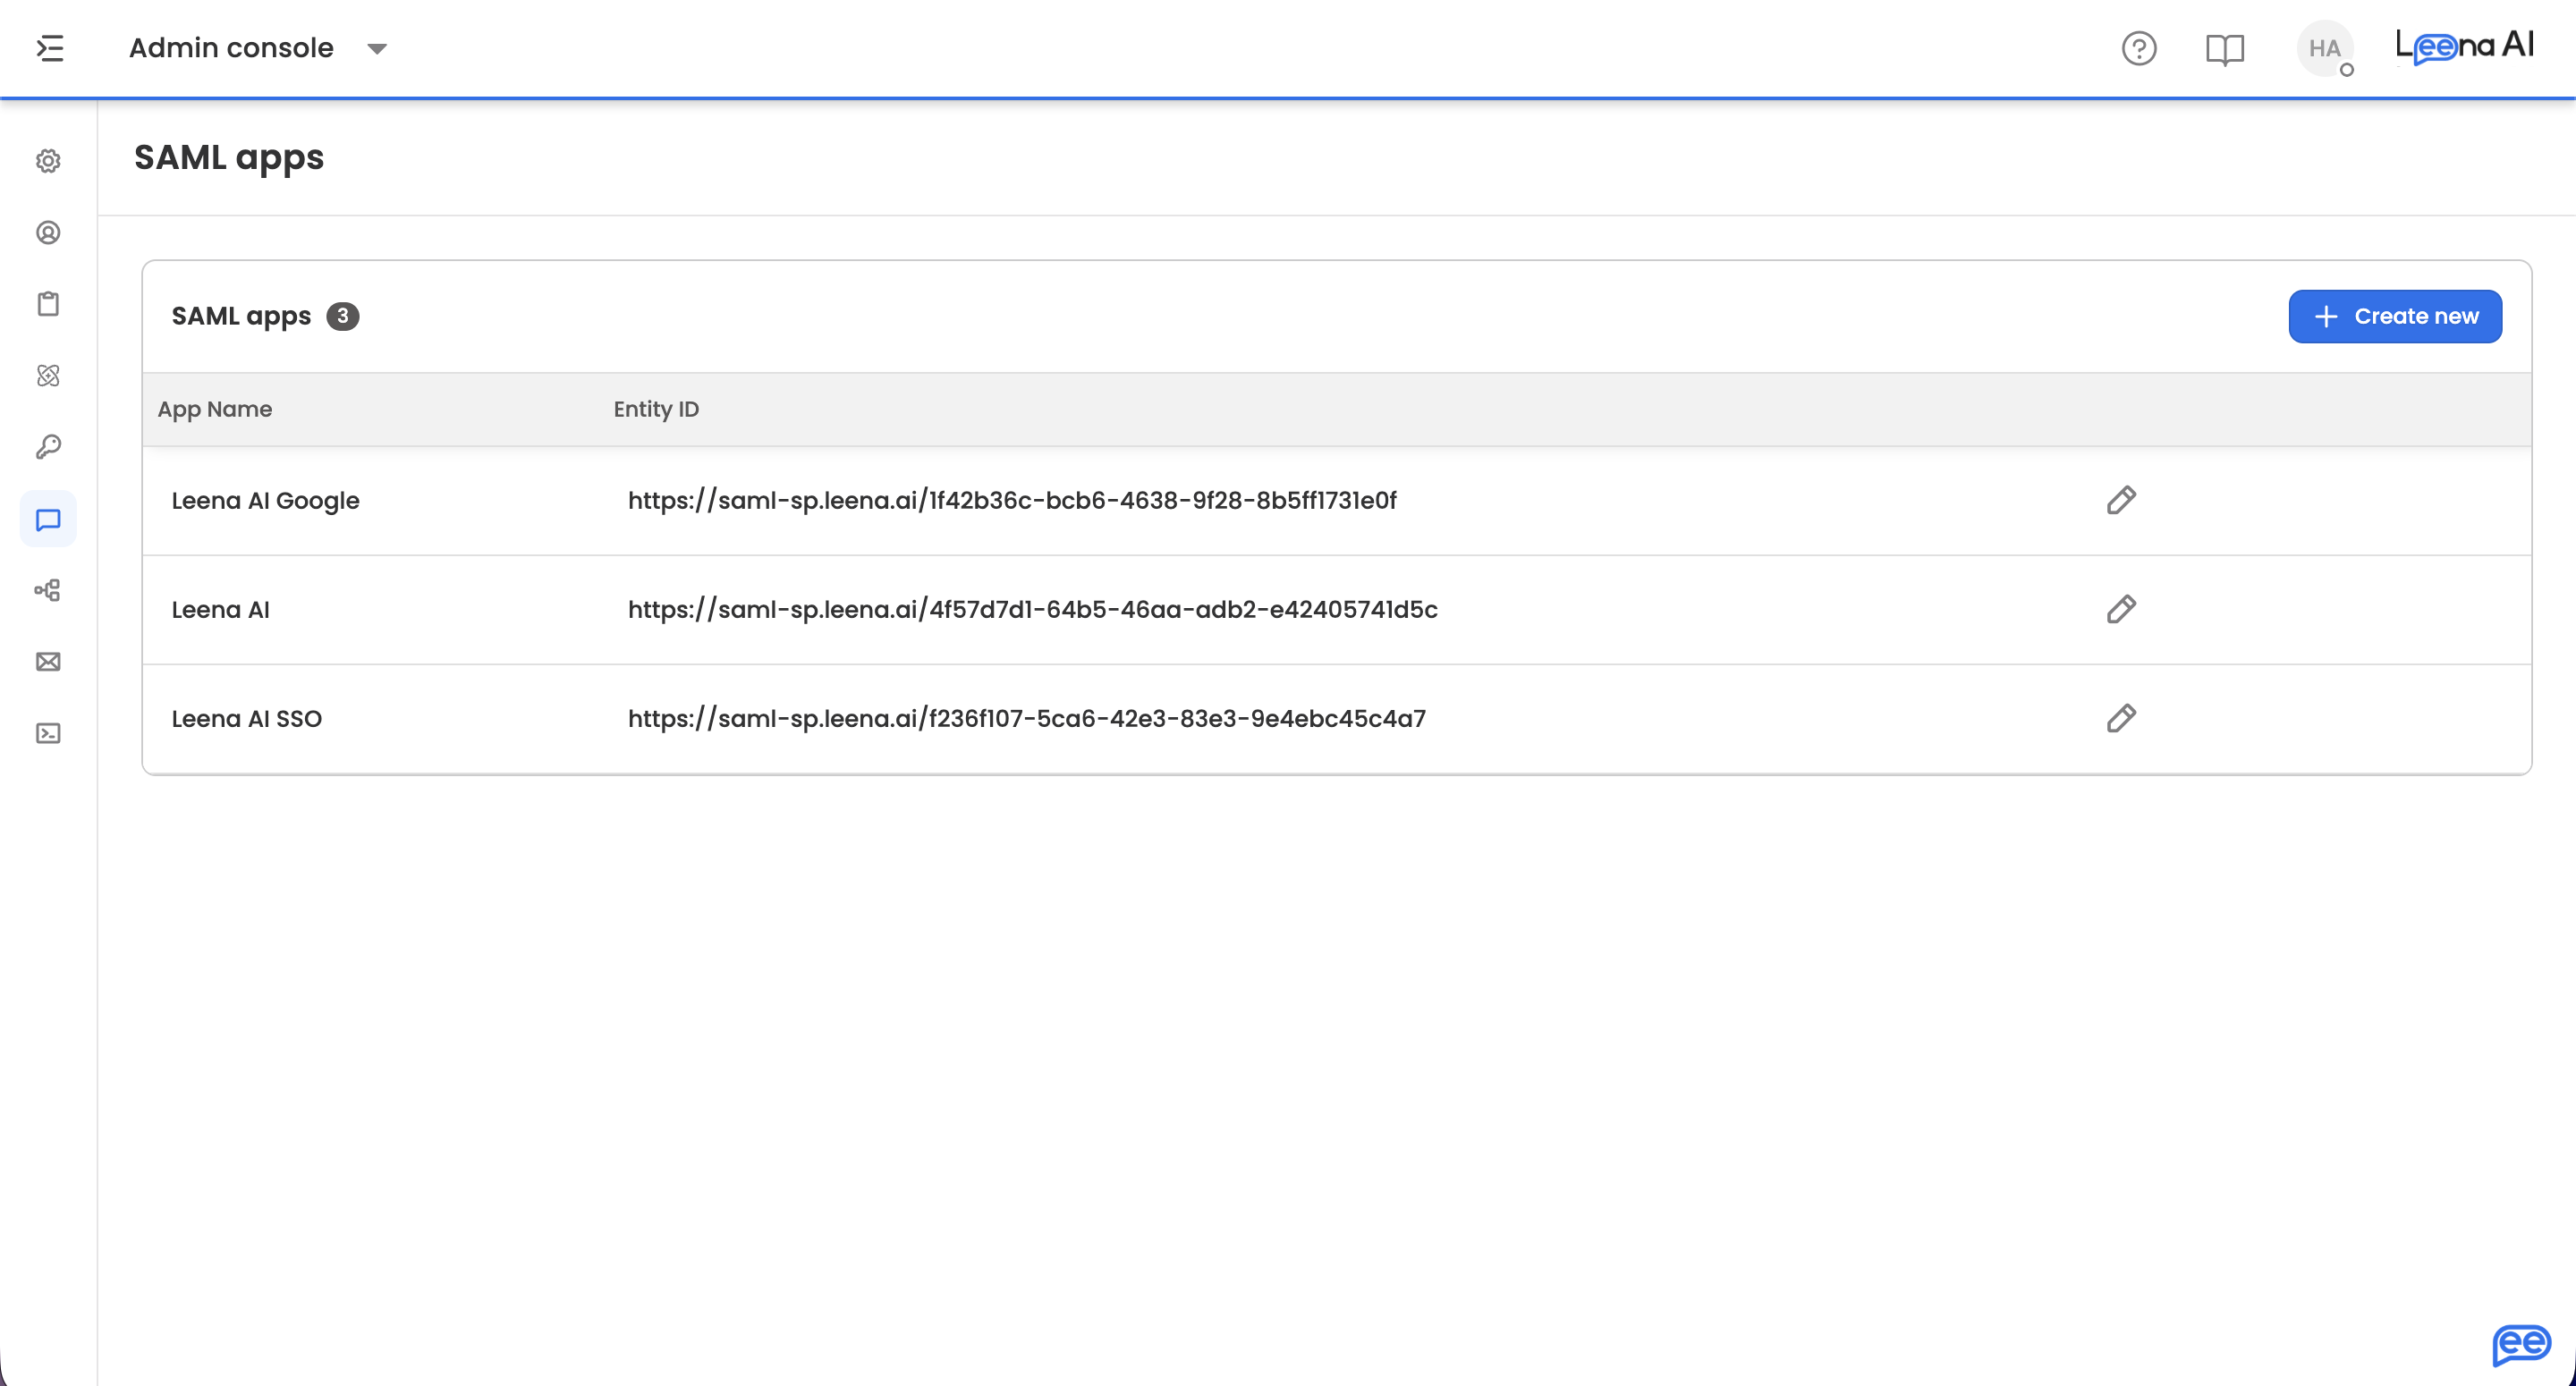The height and width of the screenshot is (1386, 2576).
Task: Click the SAML apps count badge
Action: point(343,317)
